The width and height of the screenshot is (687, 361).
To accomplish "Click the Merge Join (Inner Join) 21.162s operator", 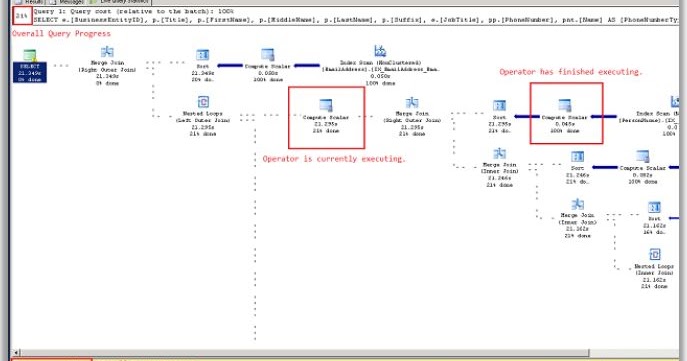I will point(577,218).
